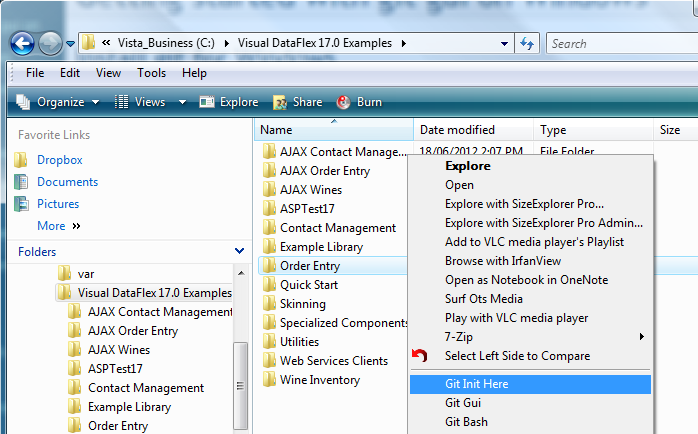
Task: Open the Pictures favorite link
Action: click(58, 204)
